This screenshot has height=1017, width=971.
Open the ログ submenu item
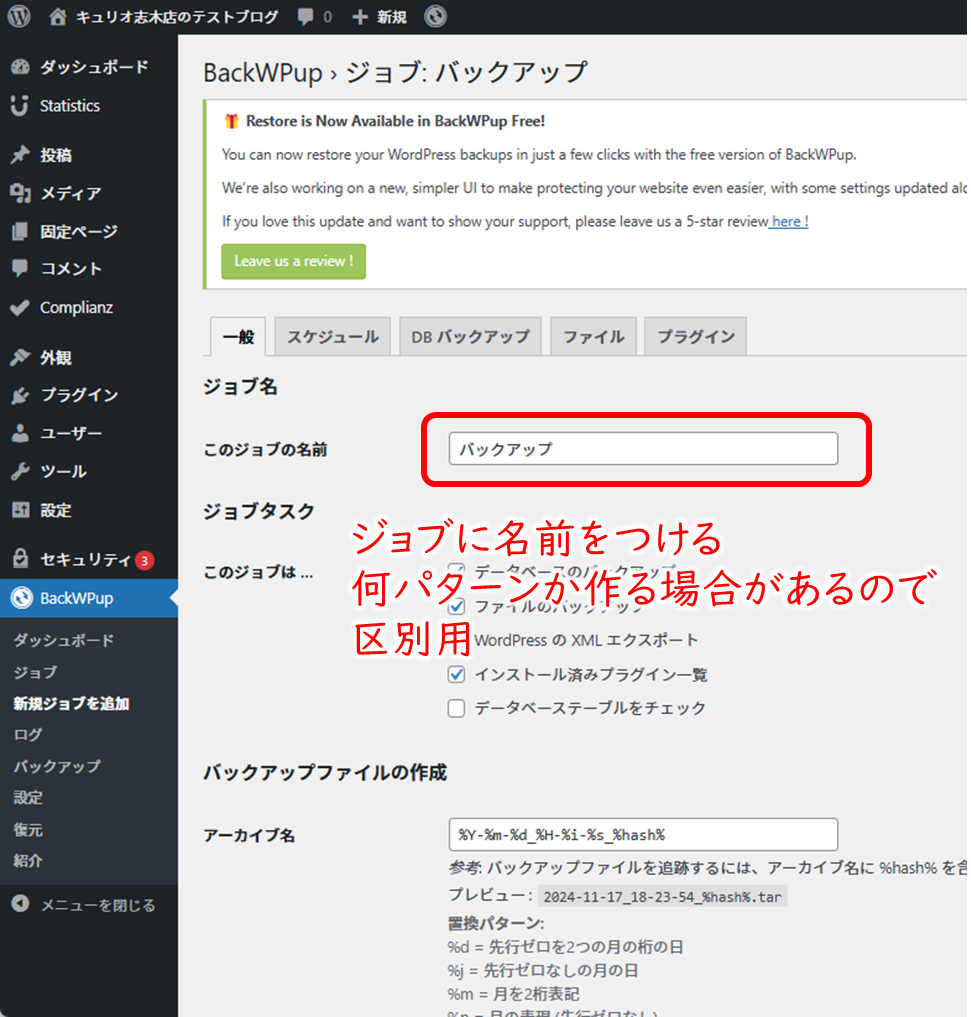pyautogui.click(x=28, y=734)
